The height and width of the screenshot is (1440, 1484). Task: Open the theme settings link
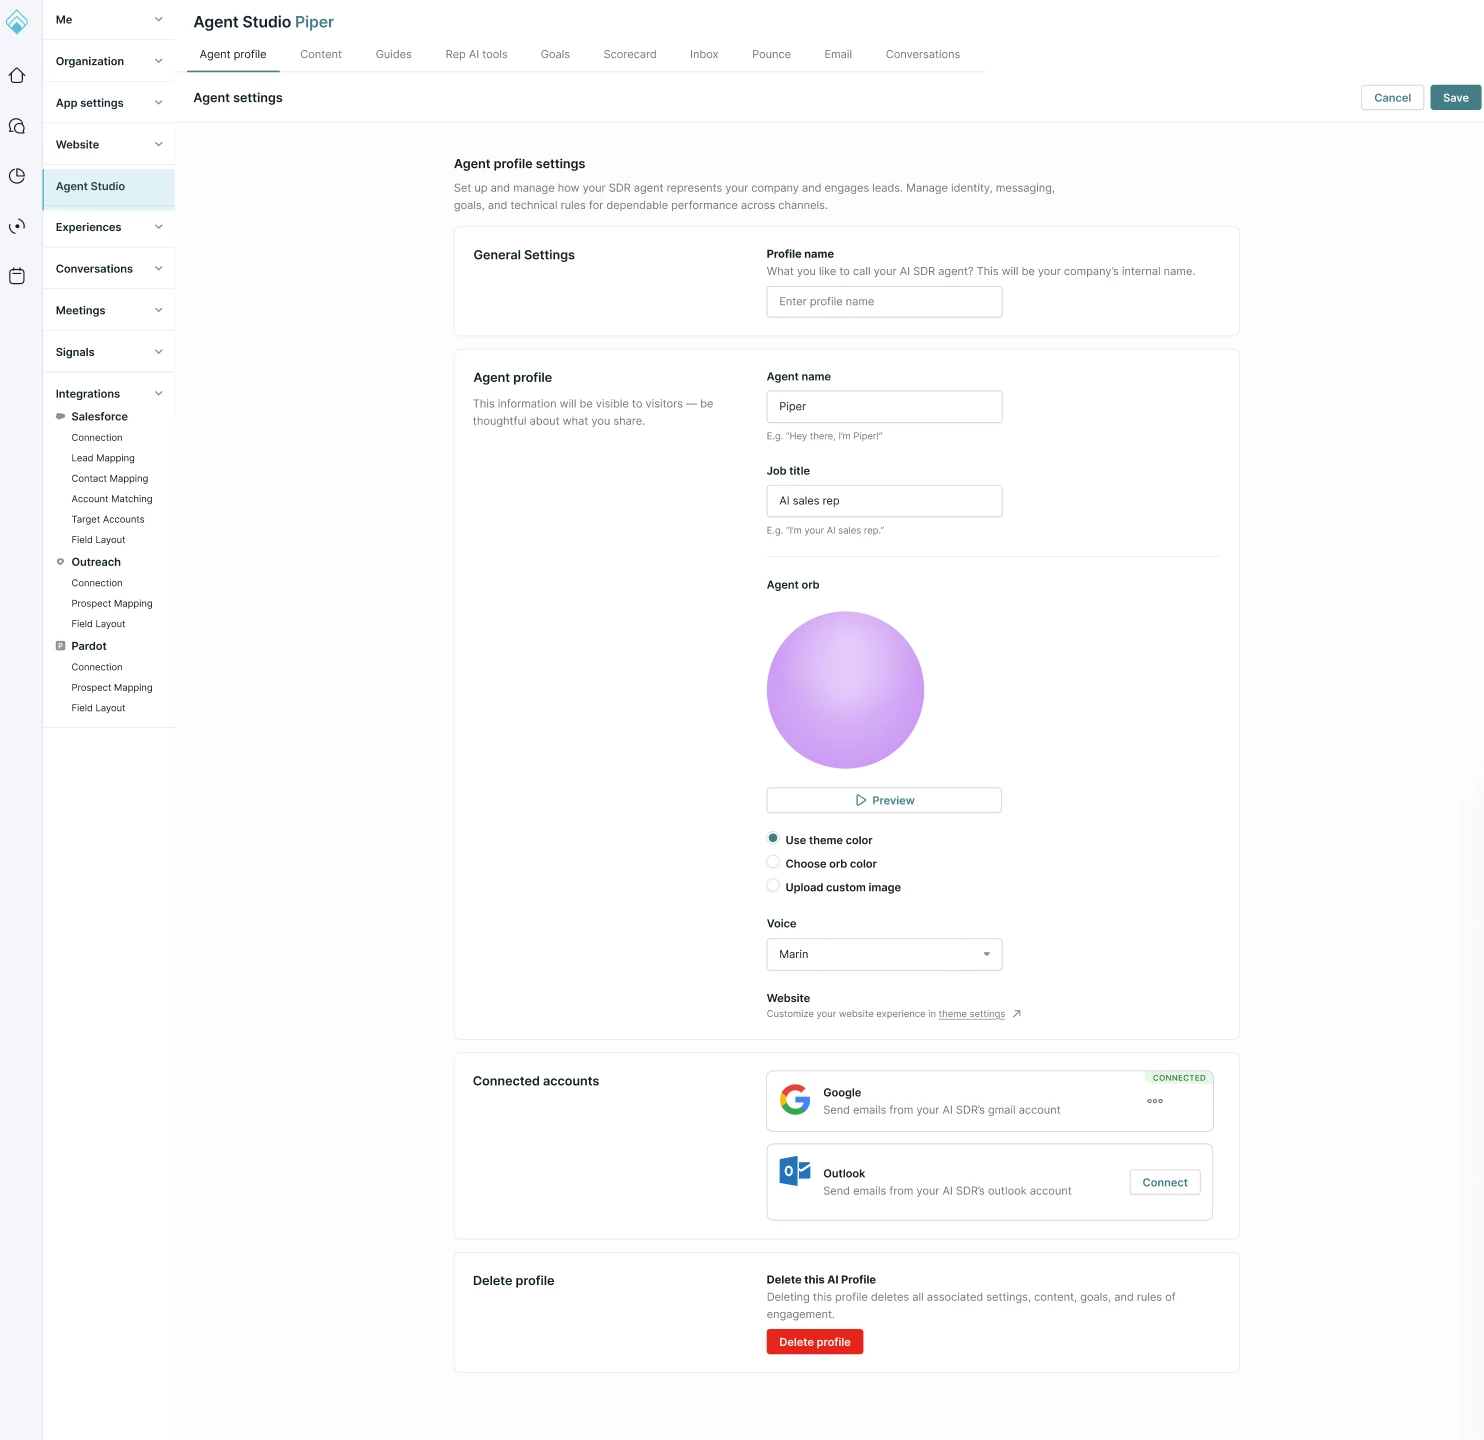pyautogui.click(x=971, y=1014)
